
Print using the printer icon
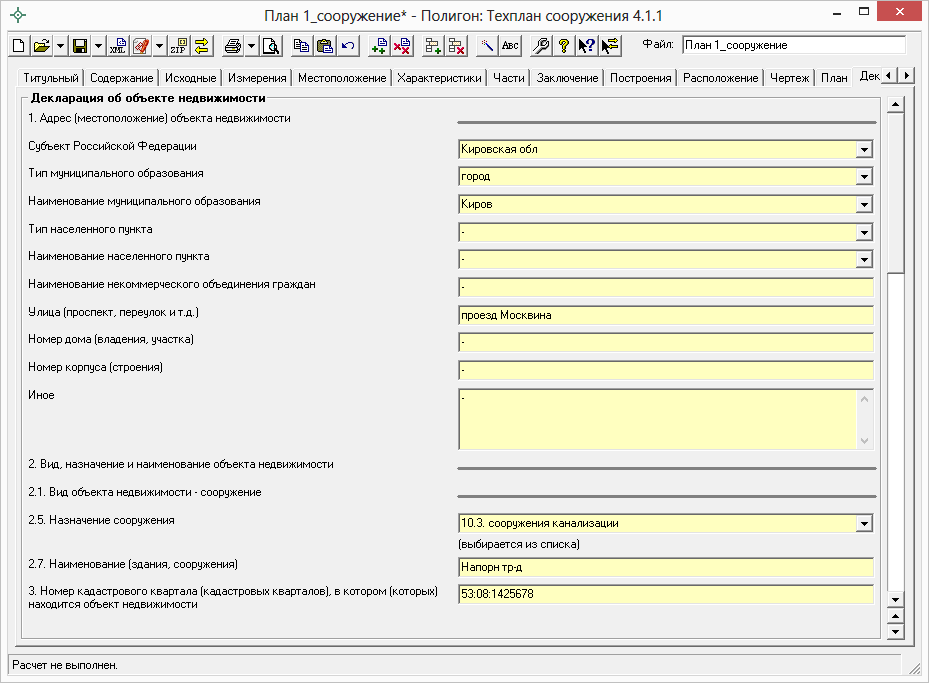point(233,46)
